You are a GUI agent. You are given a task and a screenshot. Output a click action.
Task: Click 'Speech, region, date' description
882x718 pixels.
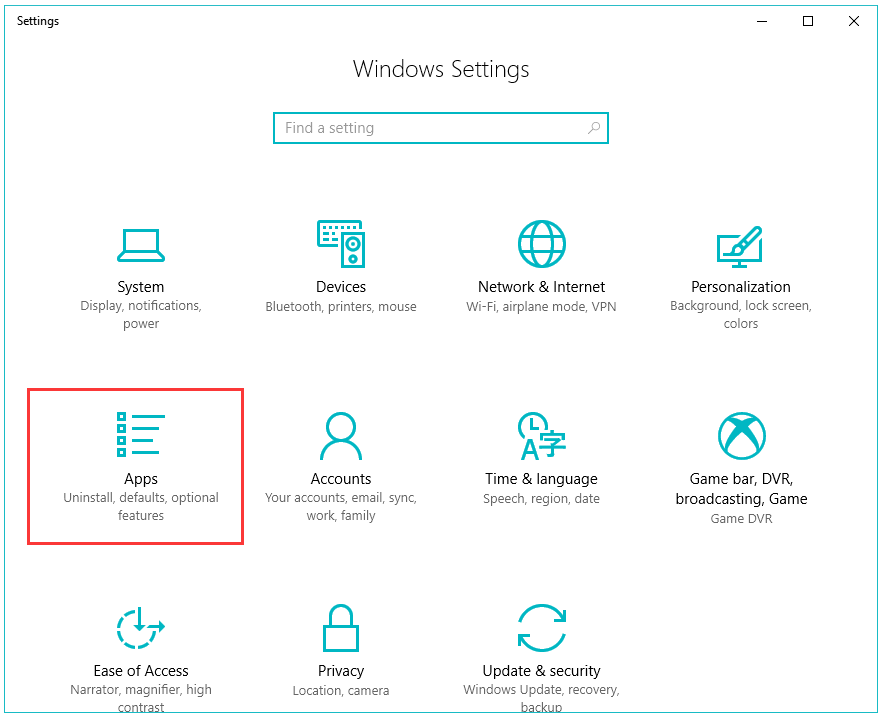541,499
